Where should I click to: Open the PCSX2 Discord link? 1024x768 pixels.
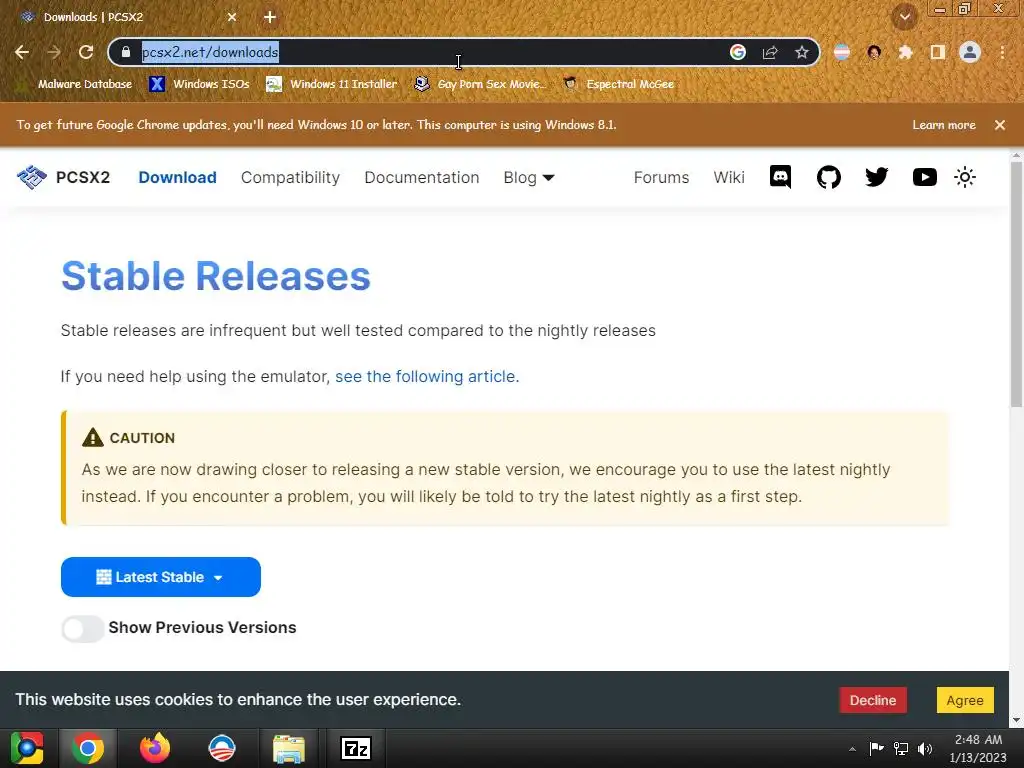(x=780, y=177)
